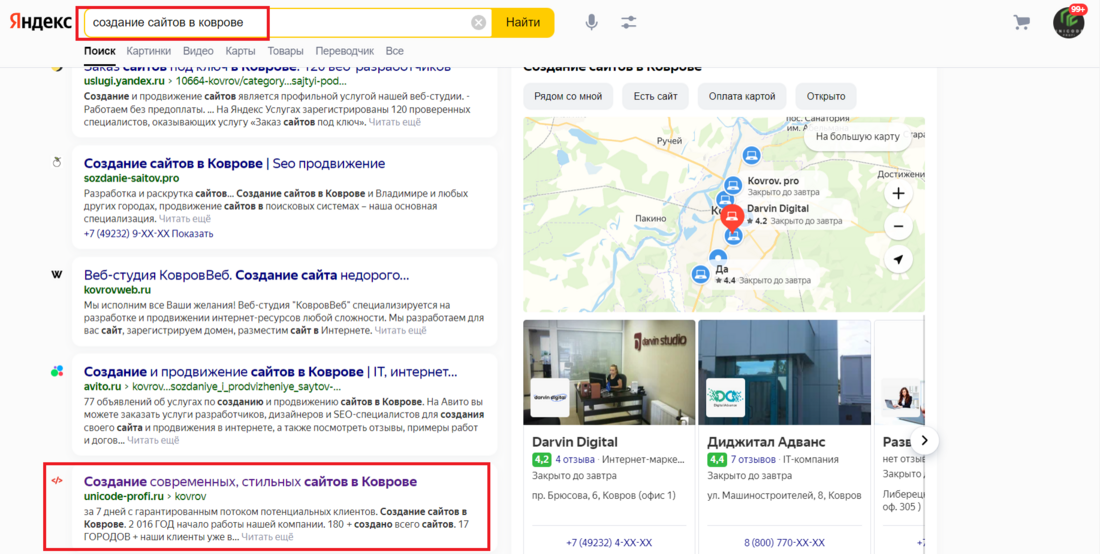Expand Читать ещё in uslugi.yandex.ru result
The image size is (1100, 554).
click(395, 122)
